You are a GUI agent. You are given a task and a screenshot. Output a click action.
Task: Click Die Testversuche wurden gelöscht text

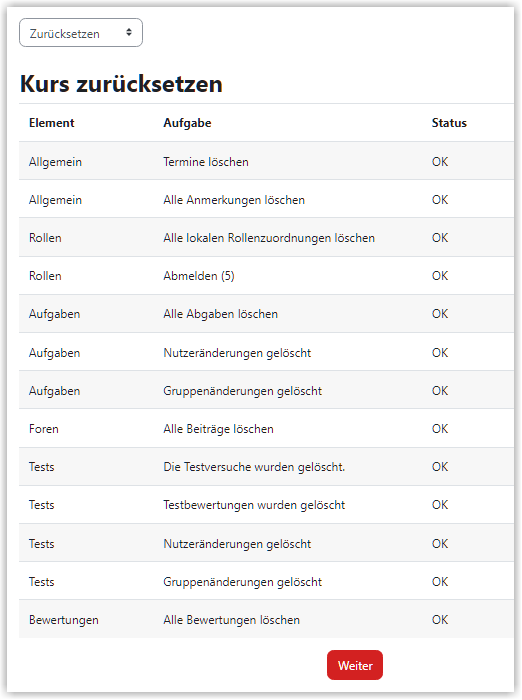(x=254, y=467)
